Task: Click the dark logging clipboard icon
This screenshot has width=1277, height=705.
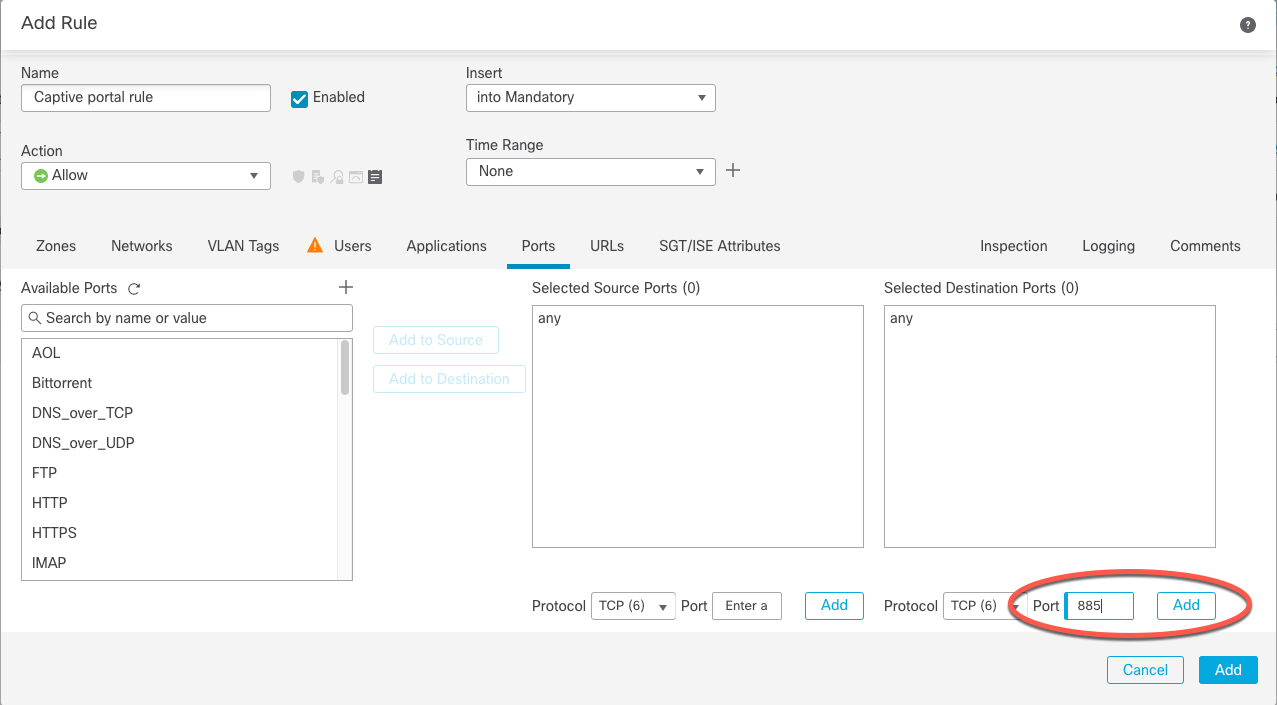Action: tap(375, 176)
